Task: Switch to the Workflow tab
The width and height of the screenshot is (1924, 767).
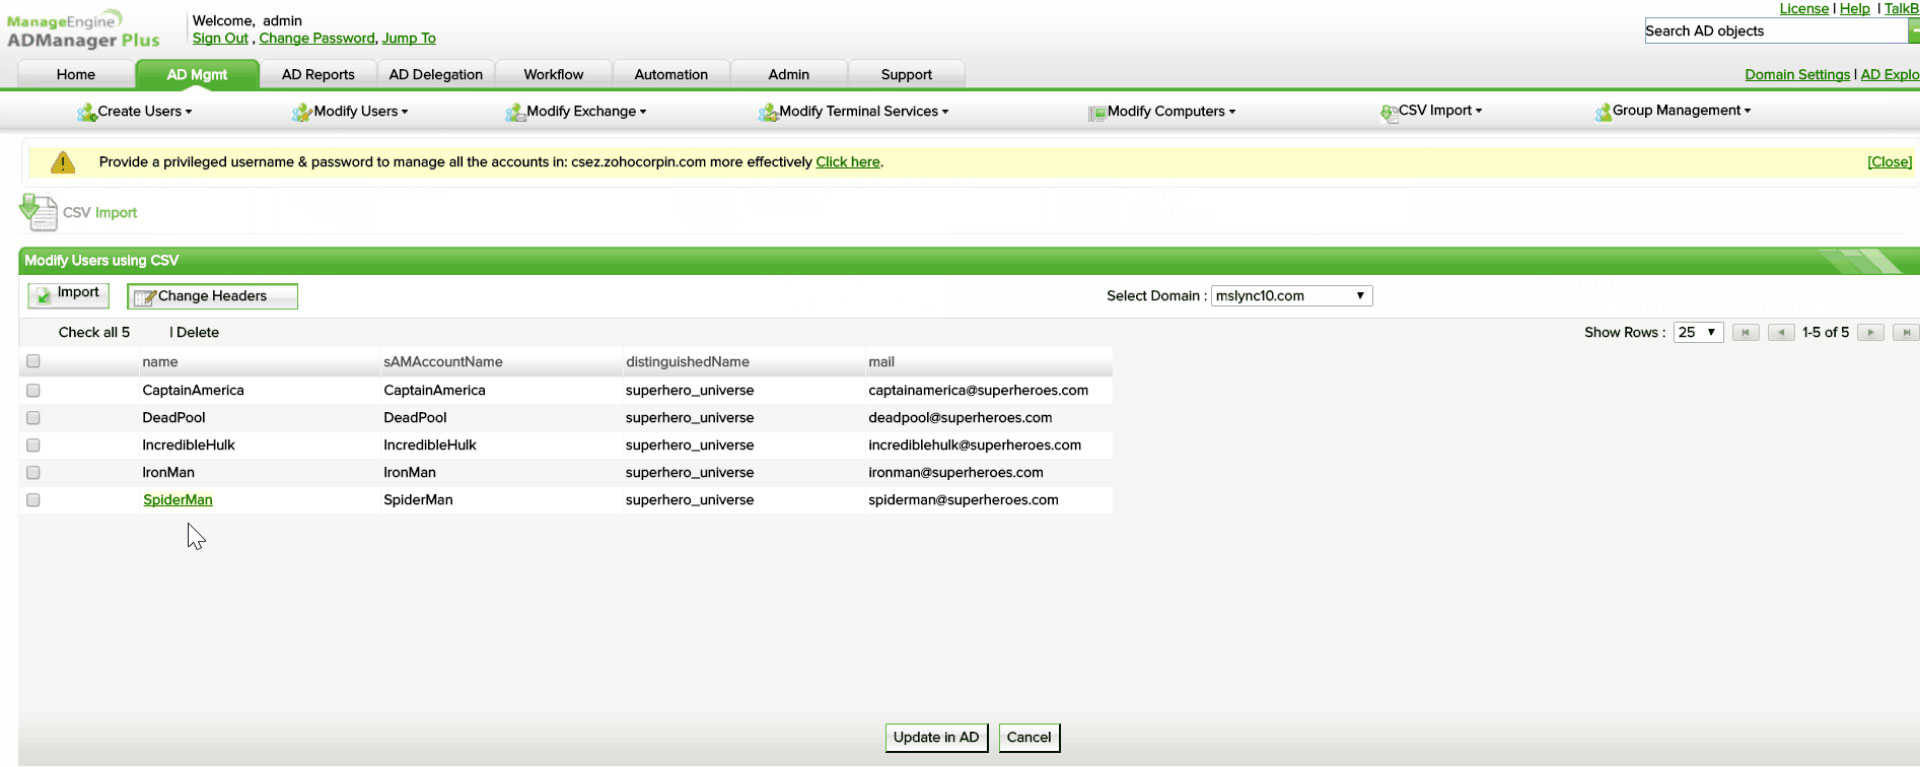Action: point(554,75)
